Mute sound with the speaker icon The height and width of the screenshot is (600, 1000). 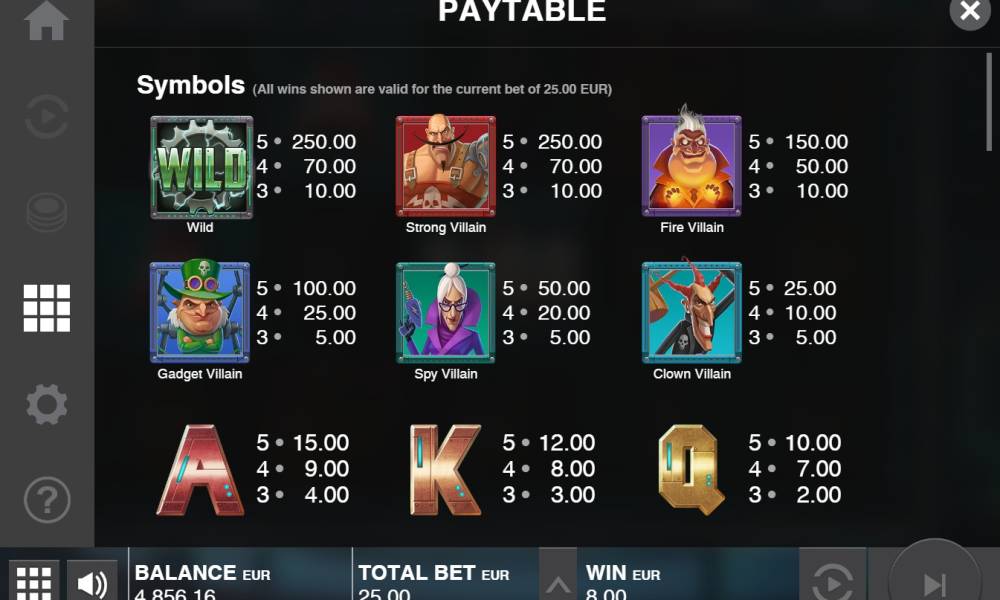[92, 583]
